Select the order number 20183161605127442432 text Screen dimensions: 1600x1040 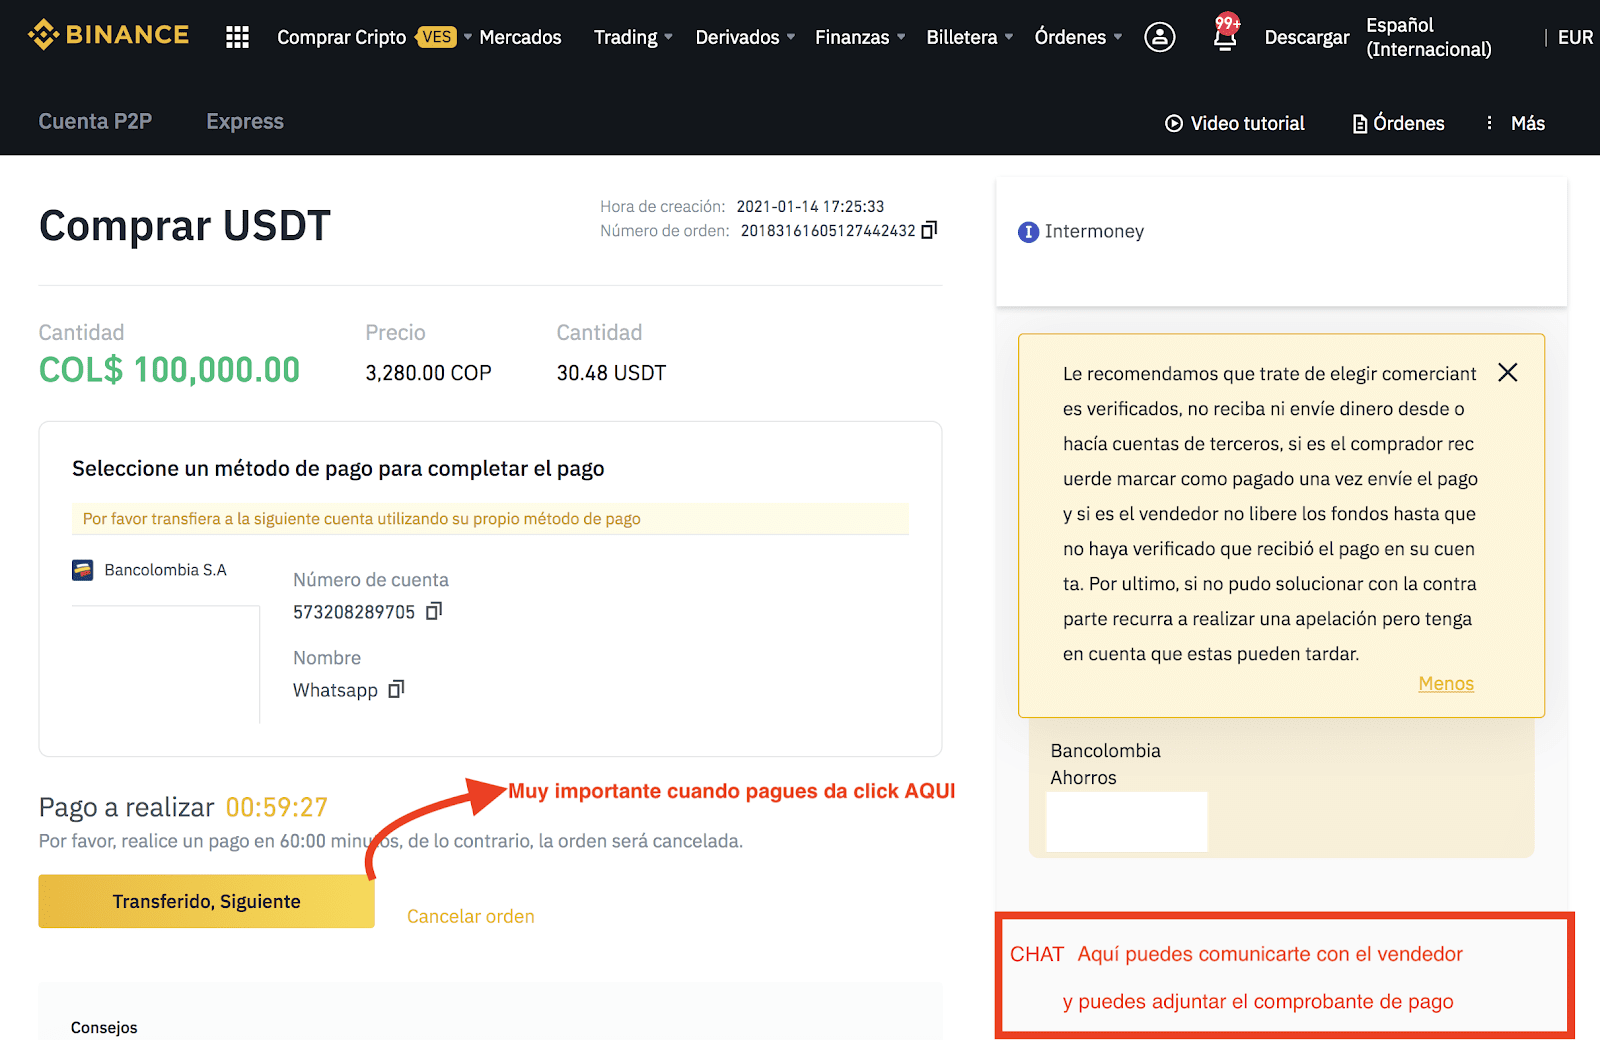(828, 231)
